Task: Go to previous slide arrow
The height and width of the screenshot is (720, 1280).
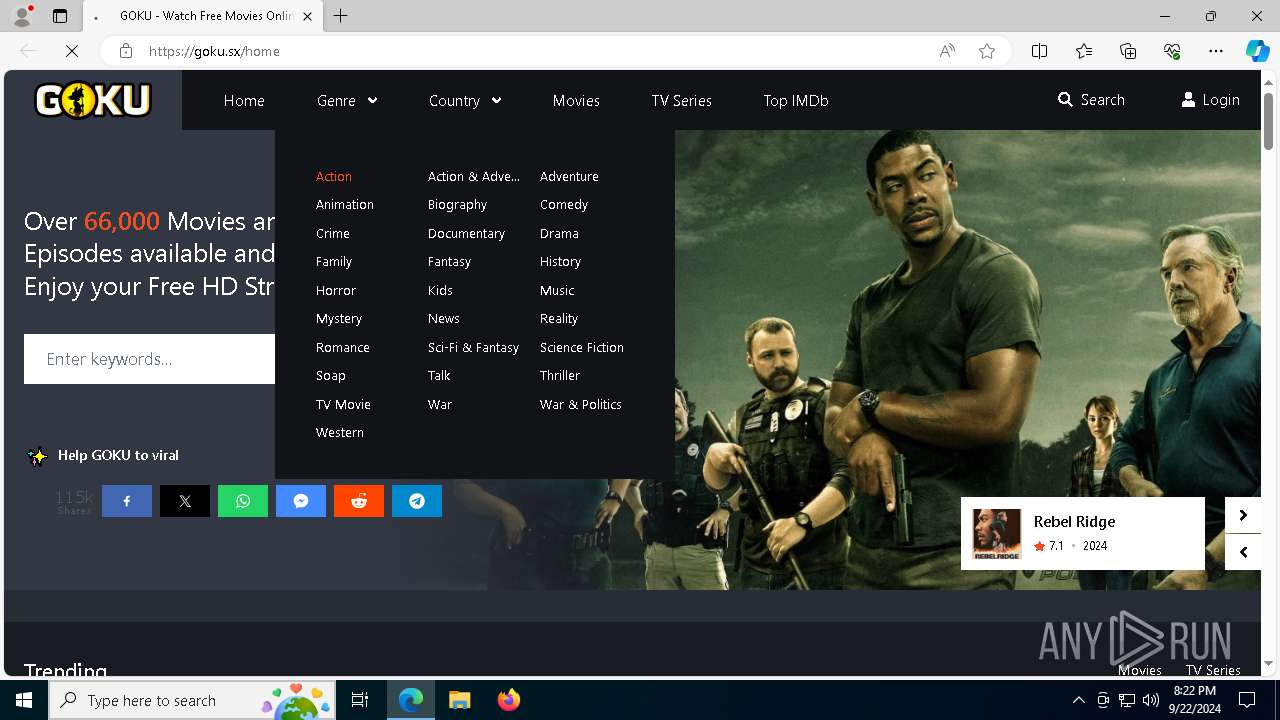Action: (1243, 552)
